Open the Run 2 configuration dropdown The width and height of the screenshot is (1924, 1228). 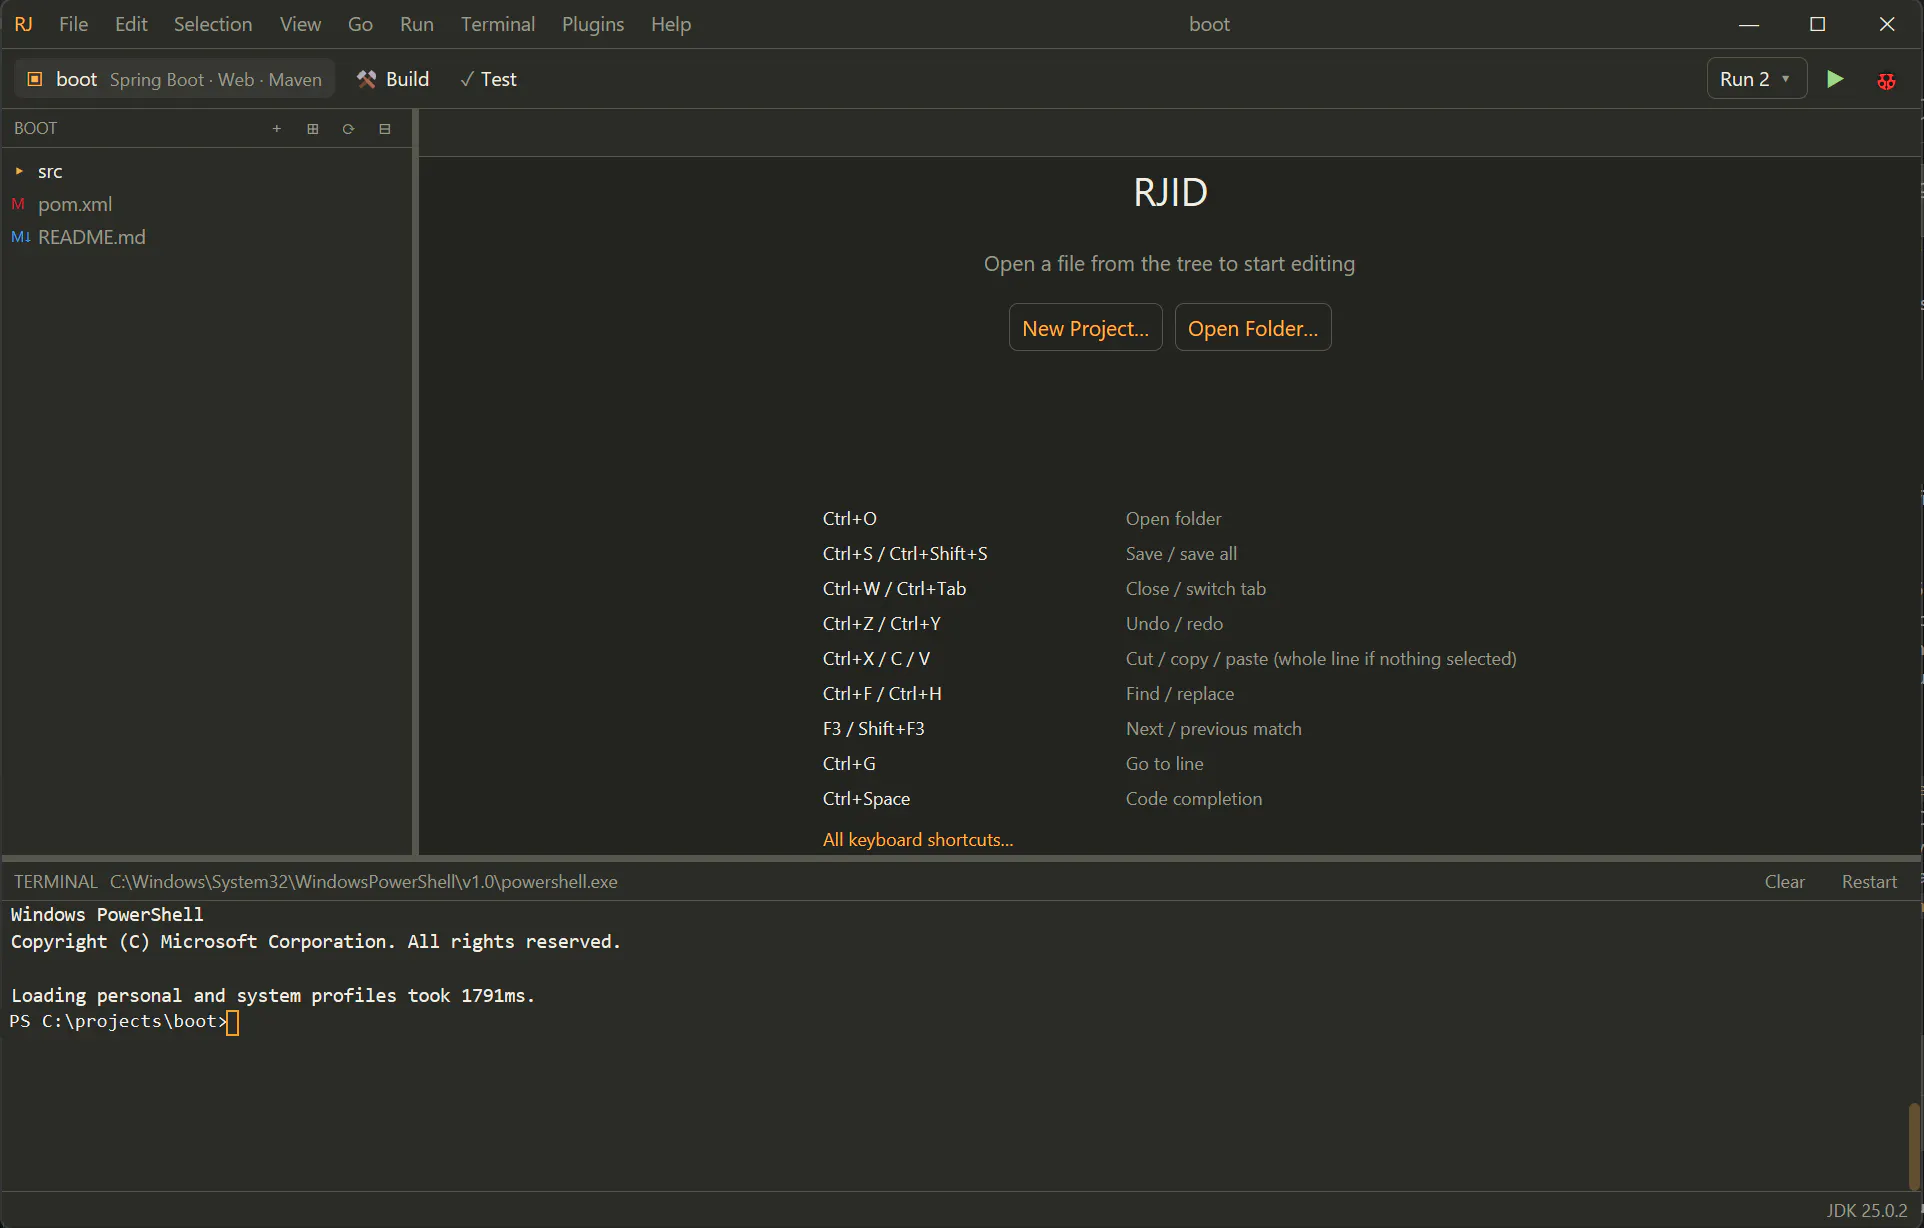1756,79
